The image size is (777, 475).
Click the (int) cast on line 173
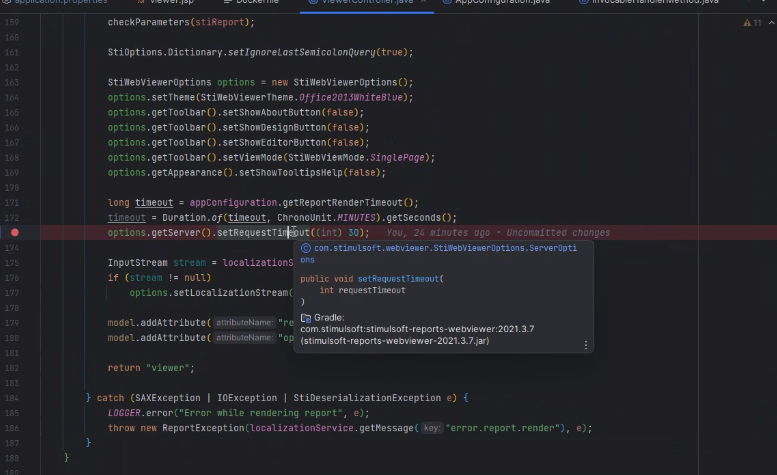(329, 233)
